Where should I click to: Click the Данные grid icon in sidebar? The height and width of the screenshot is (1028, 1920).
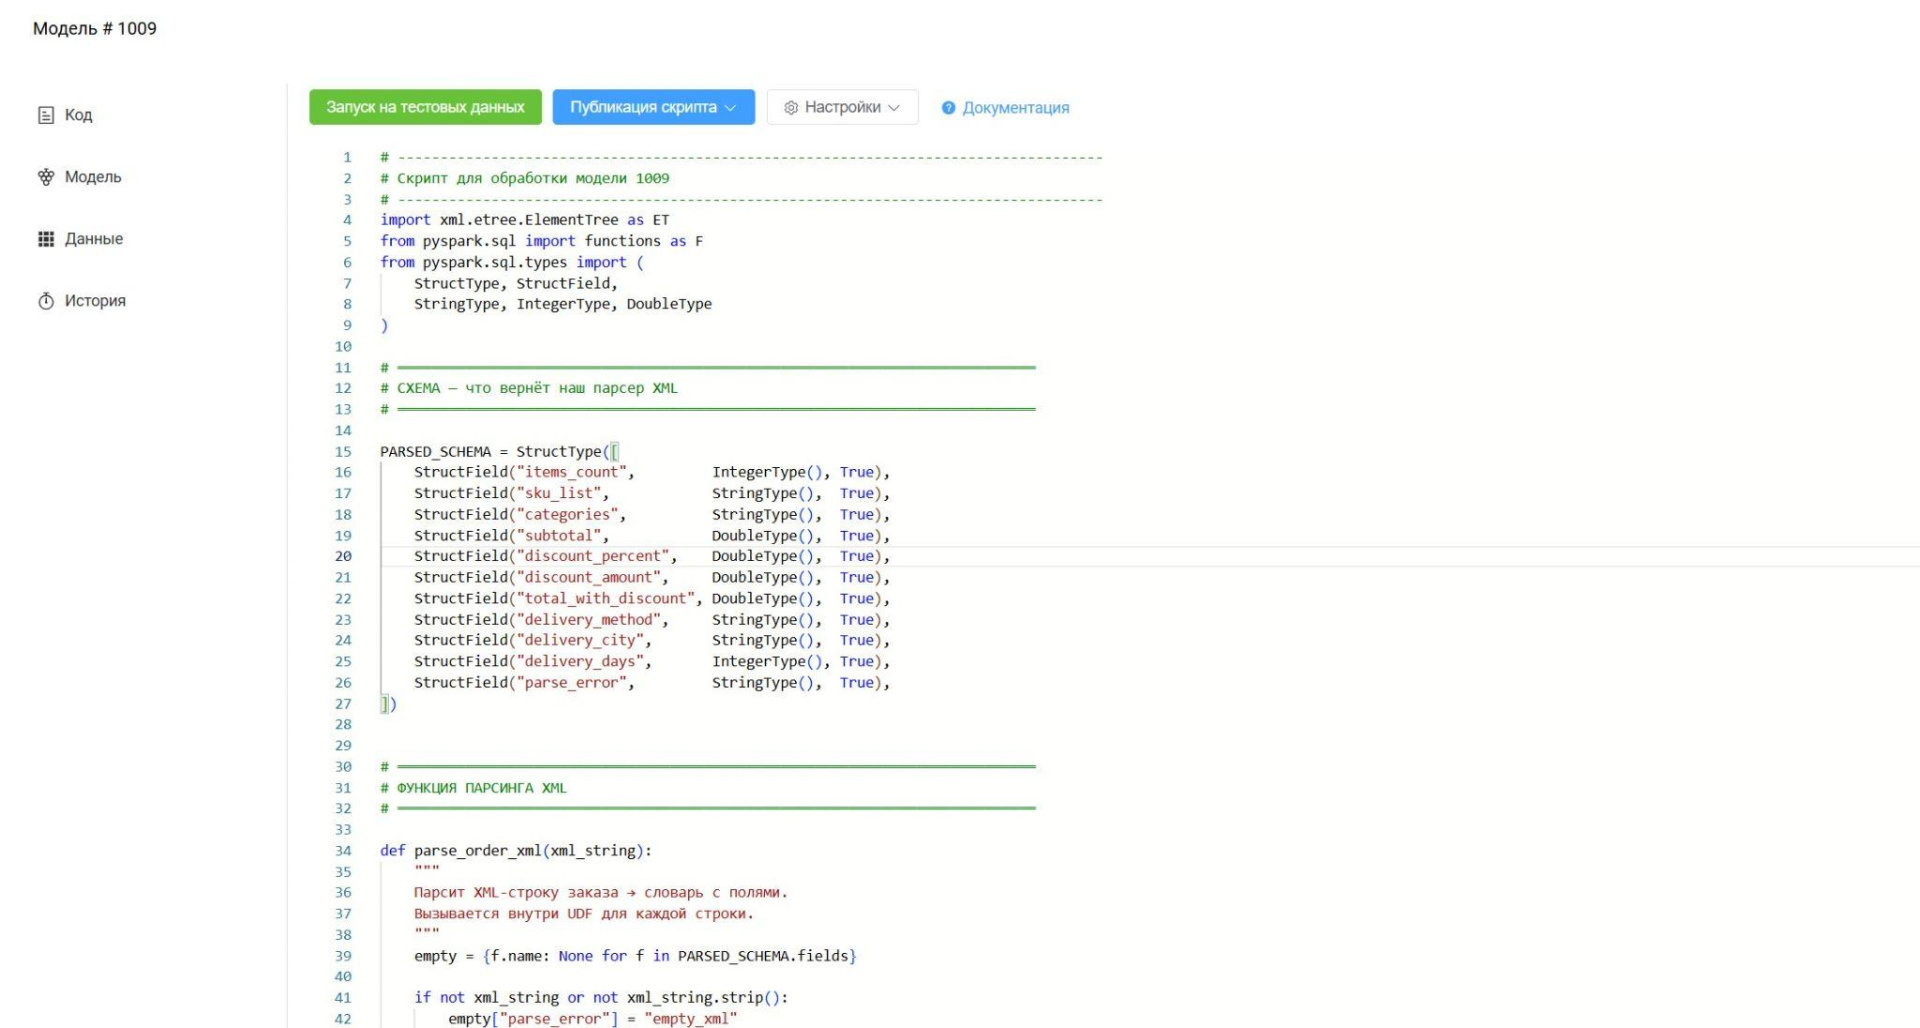click(x=46, y=239)
